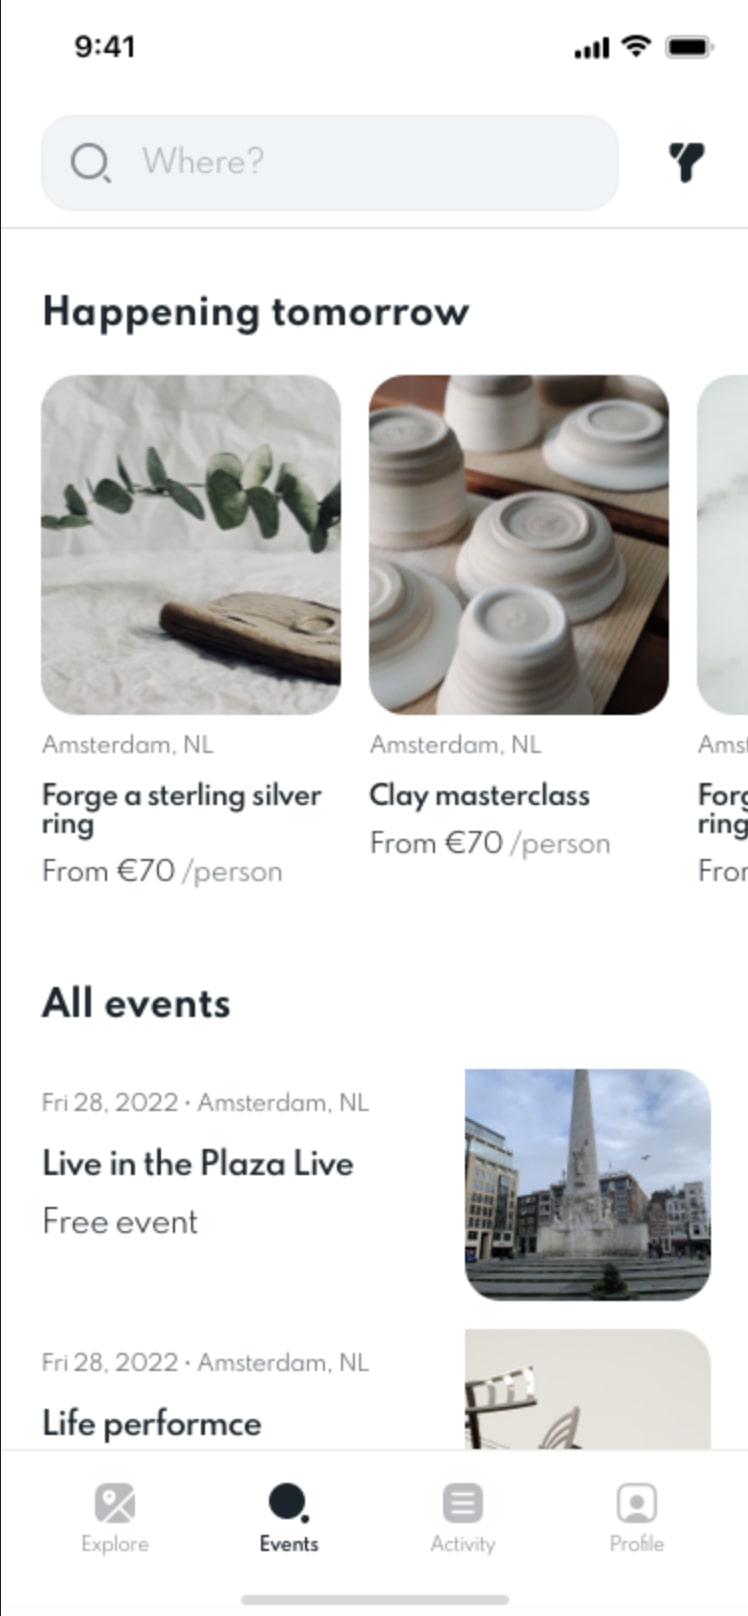748x1616 pixels.
Task: Open the Clay masterclass photo
Action: click(x=518, y=544)
